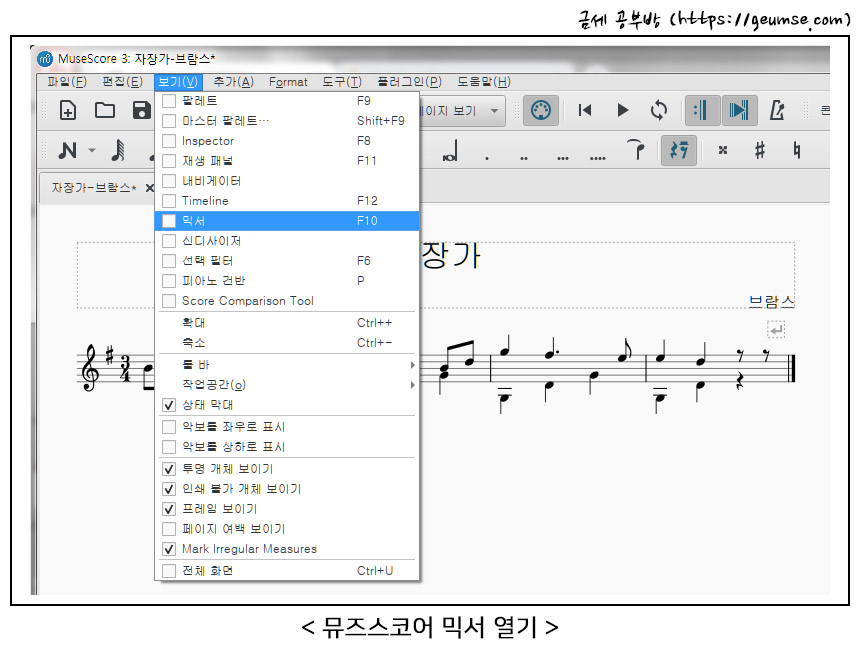Open the 파일(F) menu
Image resolution: width=860 pixels, height=649 pixels.
click(x=67, y=82)
